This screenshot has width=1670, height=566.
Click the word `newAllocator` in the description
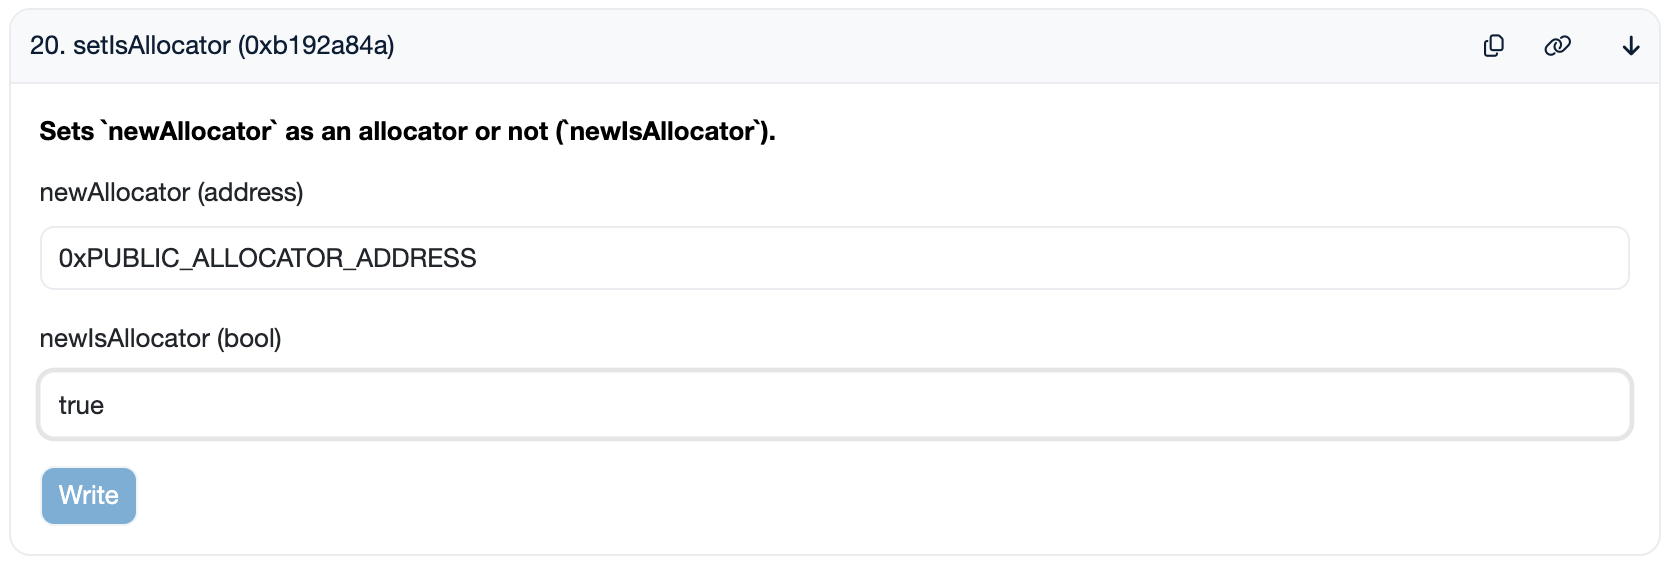click(x=190, y=131)
